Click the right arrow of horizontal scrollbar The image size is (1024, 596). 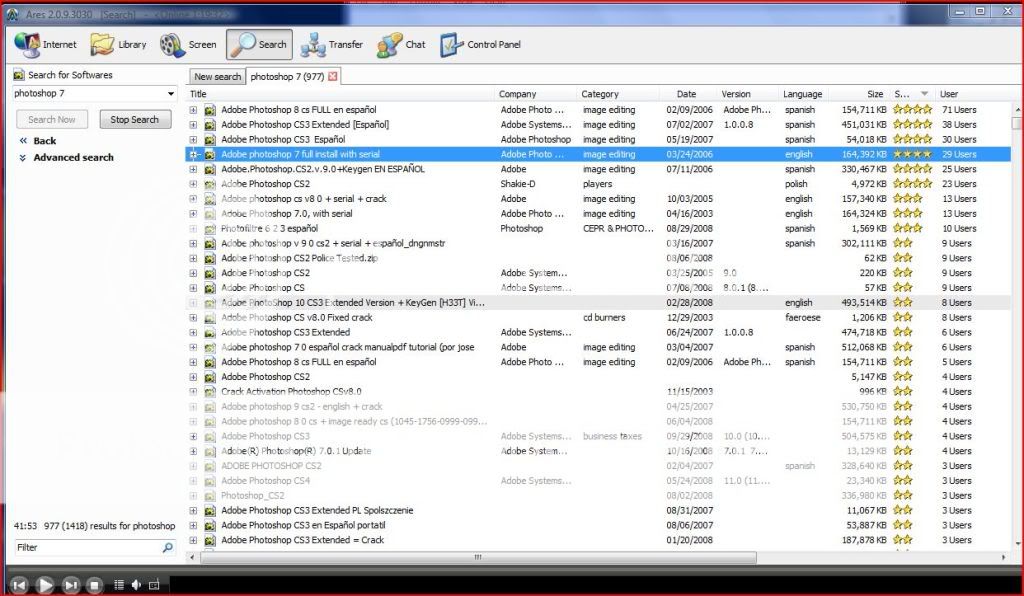click(x=1003, y=557)
